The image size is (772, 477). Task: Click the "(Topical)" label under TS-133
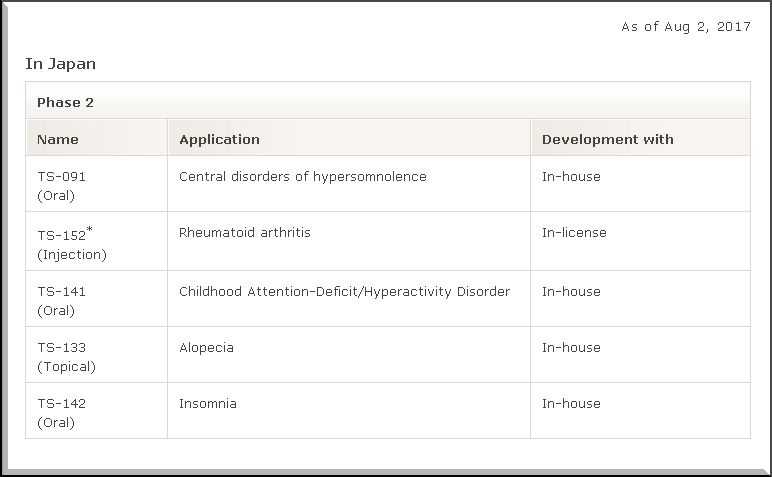pyautogui.click(x=66, y=367)
